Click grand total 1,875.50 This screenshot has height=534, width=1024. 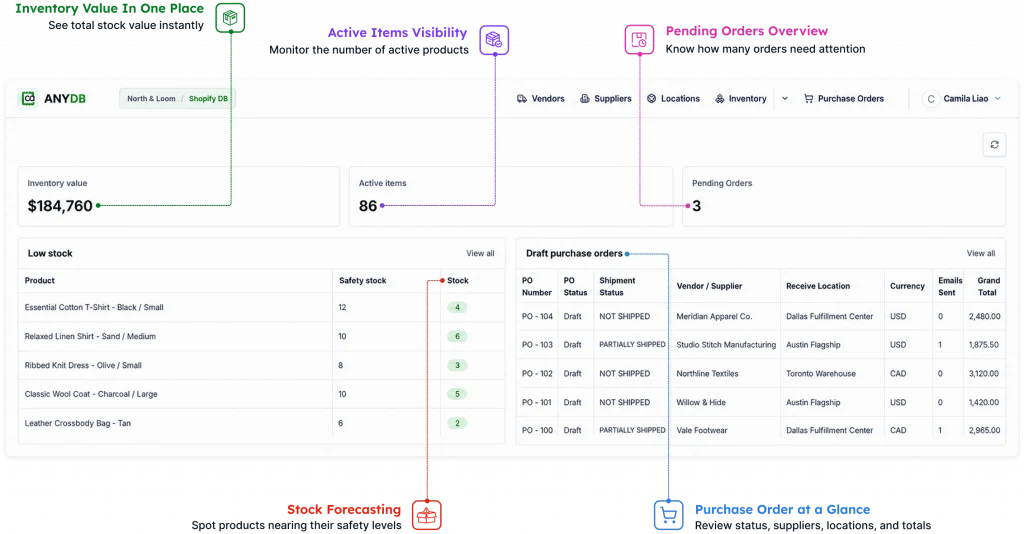click(984, 345)
